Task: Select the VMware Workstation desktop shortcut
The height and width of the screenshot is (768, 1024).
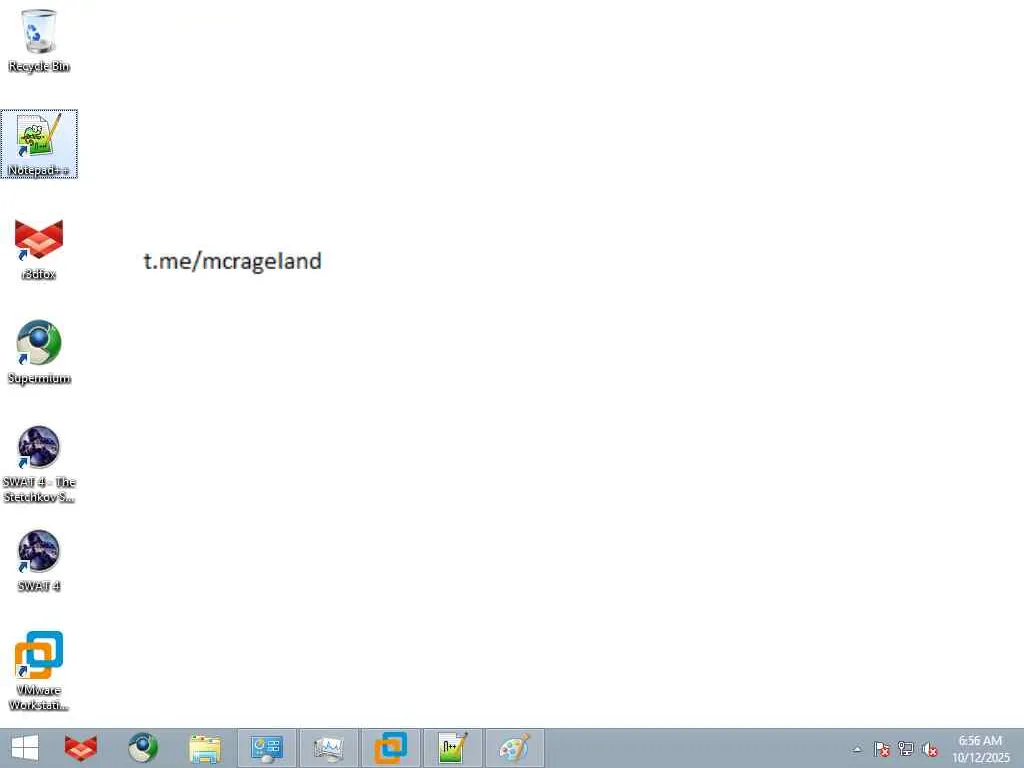Action: coord(39,671)
